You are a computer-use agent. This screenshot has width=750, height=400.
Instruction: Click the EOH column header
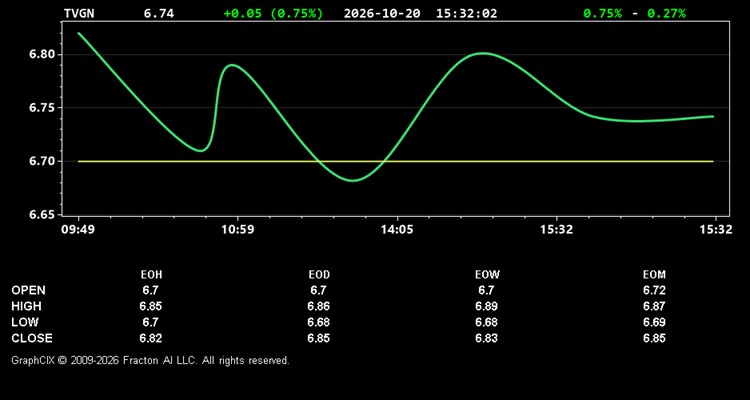[x=151, y=275]
